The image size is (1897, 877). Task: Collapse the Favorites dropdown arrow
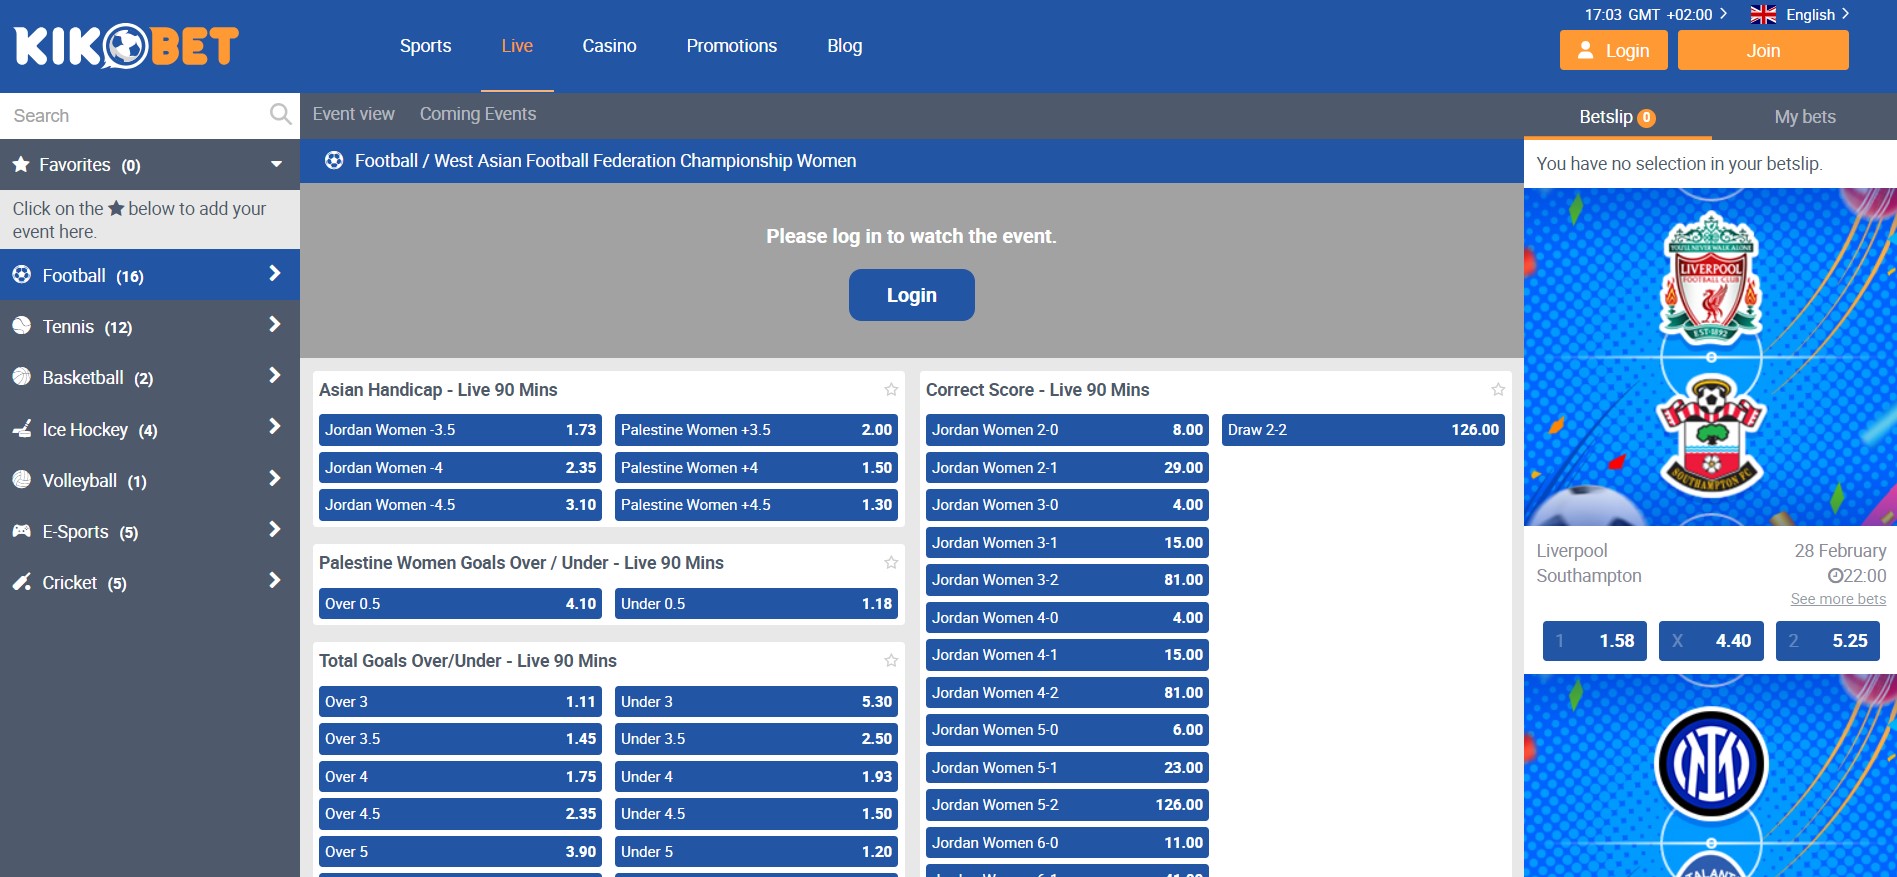[276, 164]
